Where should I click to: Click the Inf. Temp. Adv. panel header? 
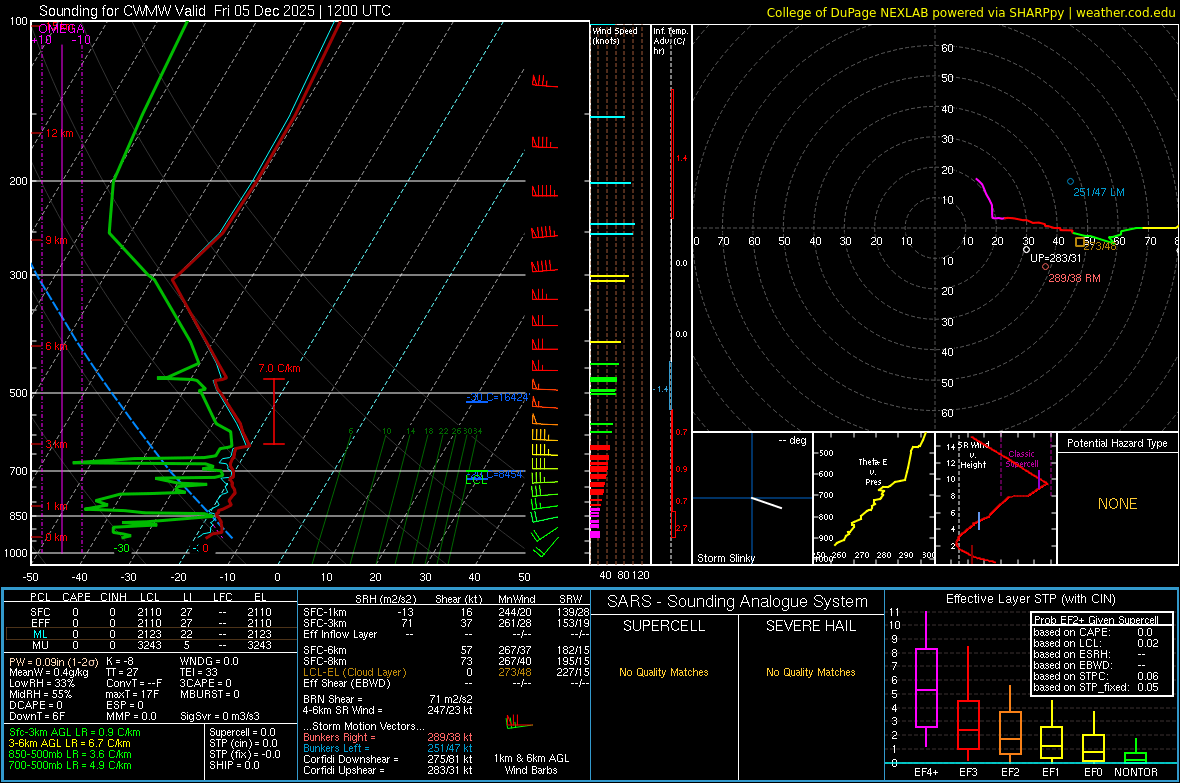[x=670, y=41]
